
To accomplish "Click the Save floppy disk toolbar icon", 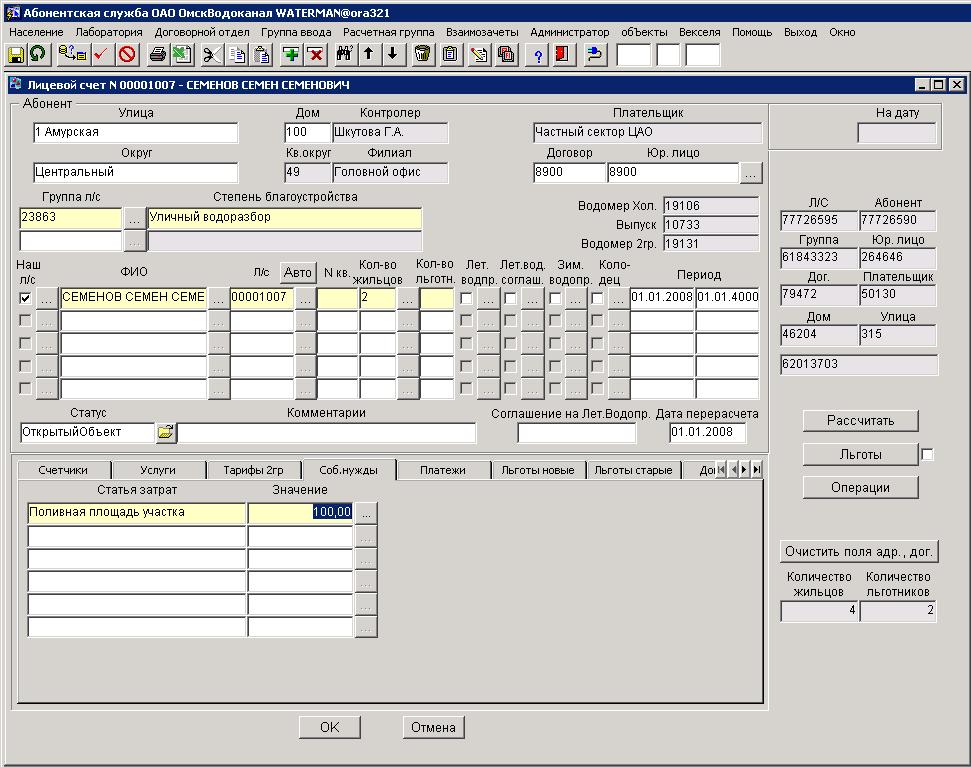I will 17,54.
